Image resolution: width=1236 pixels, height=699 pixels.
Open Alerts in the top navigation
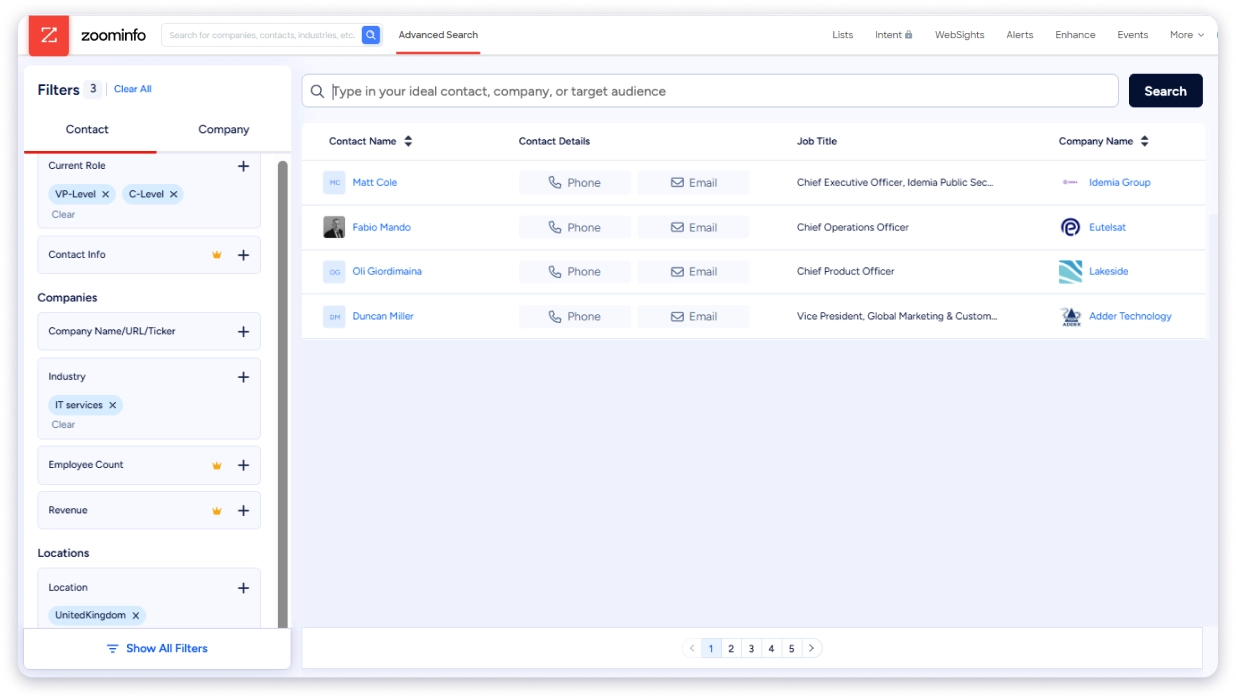coord(1020,35)
